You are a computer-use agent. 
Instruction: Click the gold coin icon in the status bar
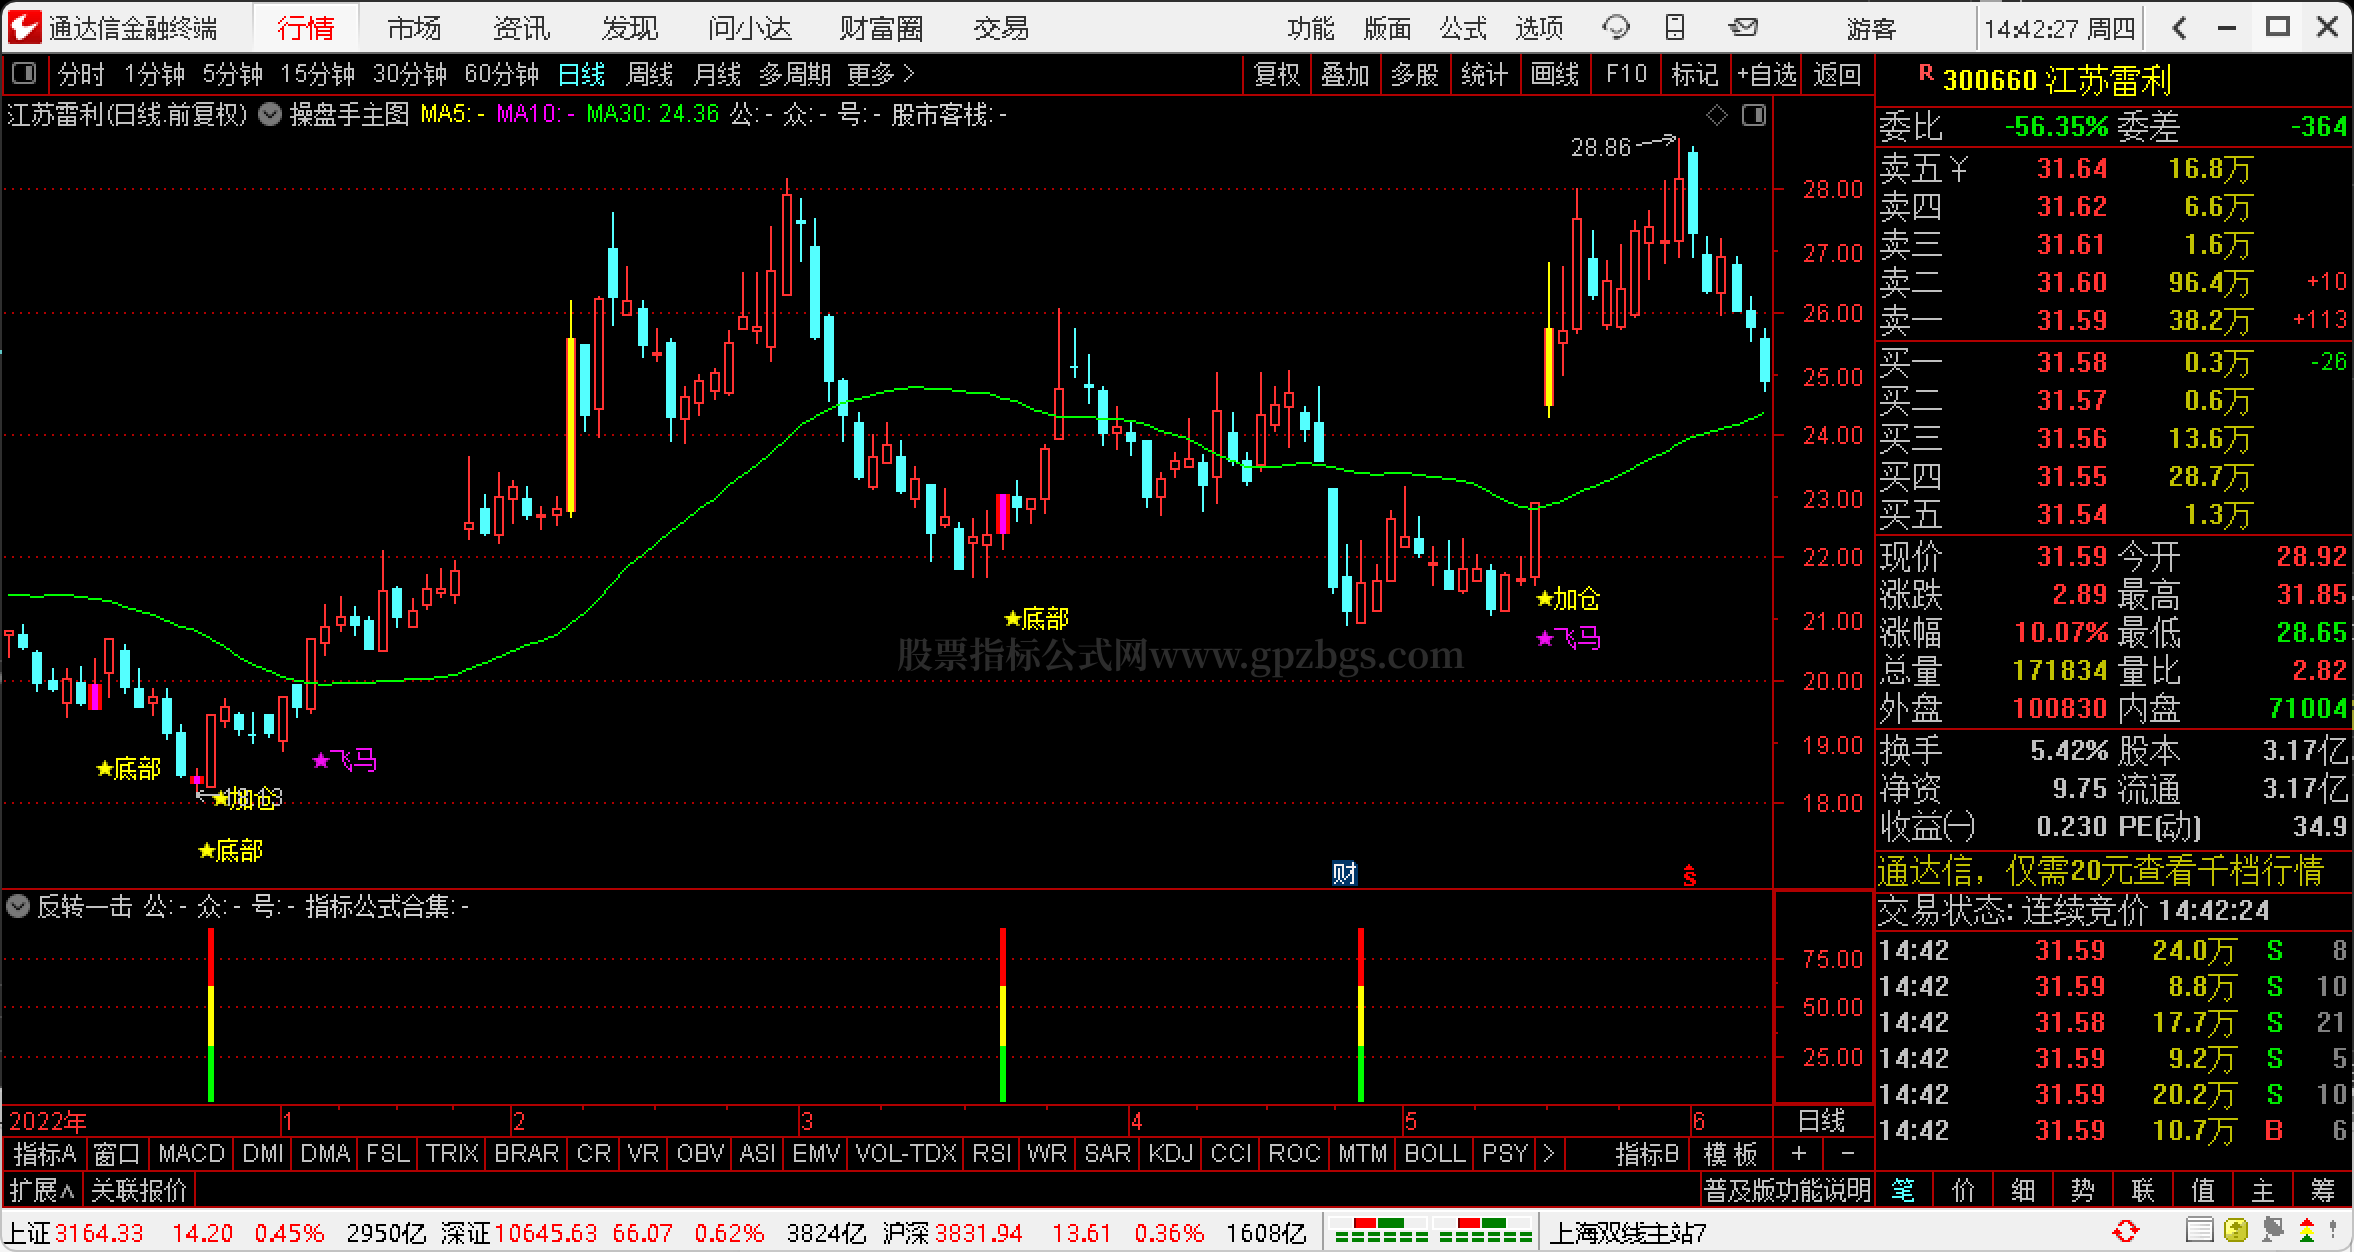2236,1231
